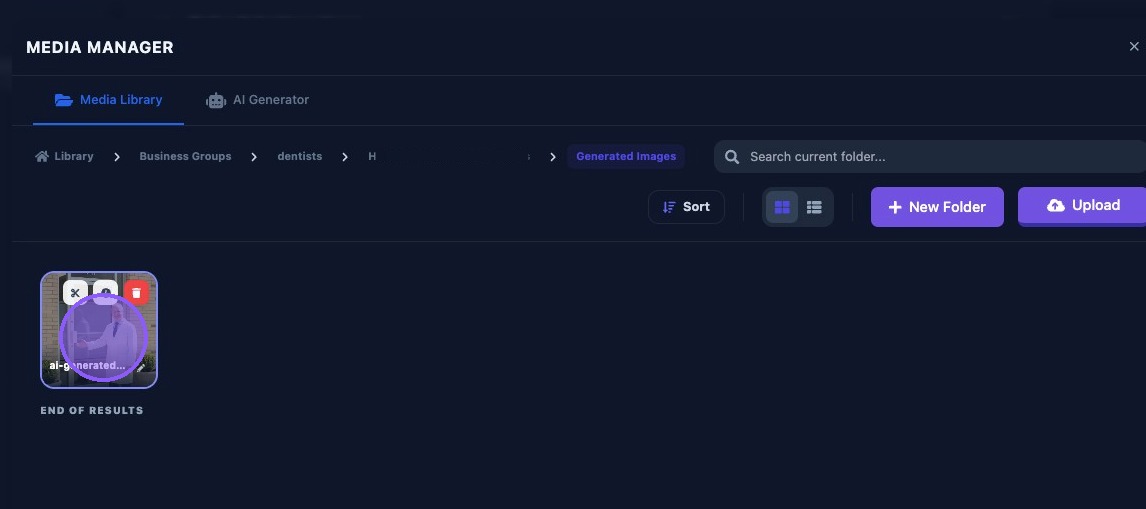Viewport: 1146px width, 509px height.
Task: Open the AI Generator tab
Action: (257, 100)
